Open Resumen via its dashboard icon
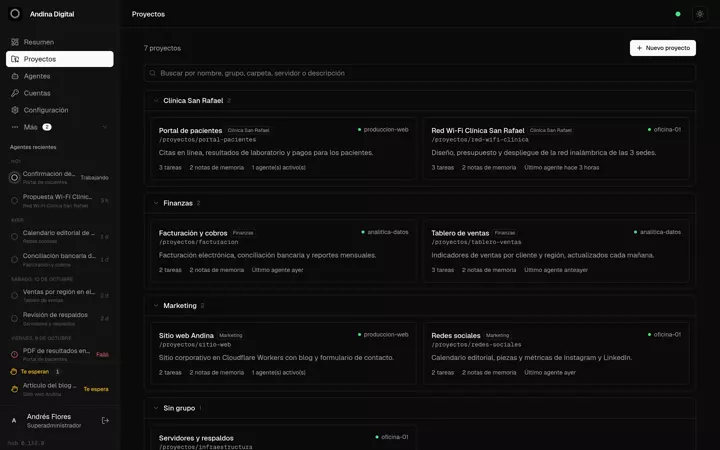The height and width of the screenshot is (450, 720). 15,42
